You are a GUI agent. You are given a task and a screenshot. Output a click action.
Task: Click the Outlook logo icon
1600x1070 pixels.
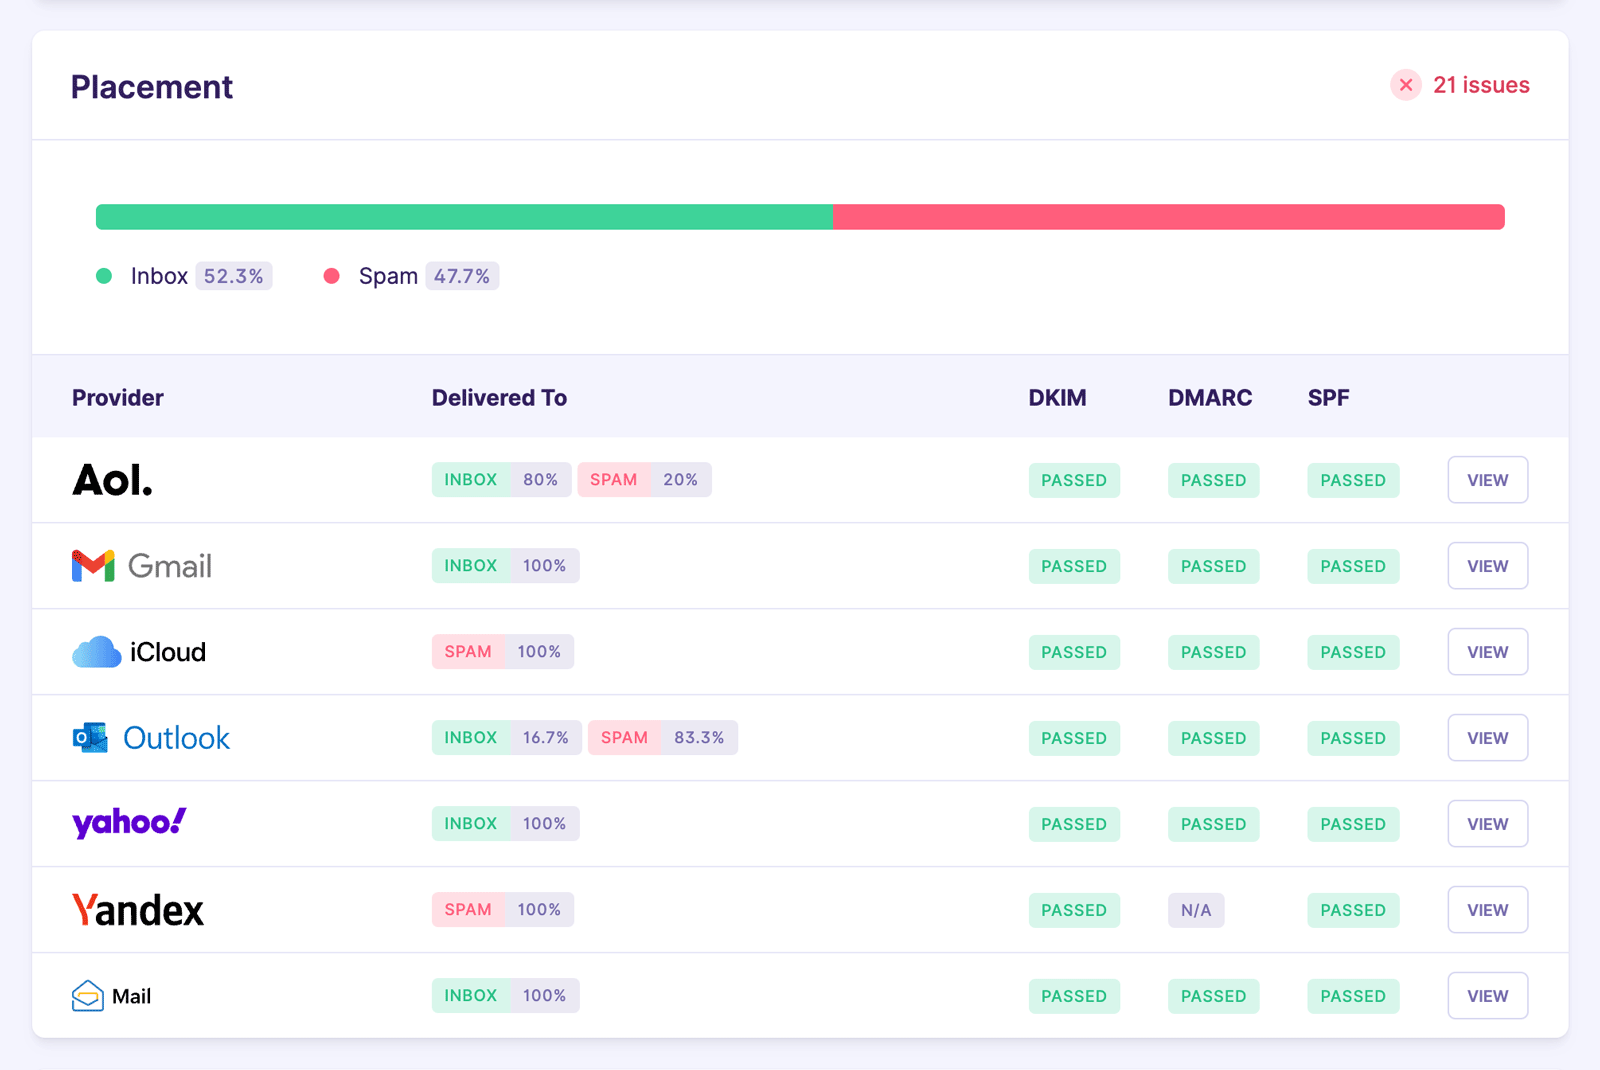(x=90, y=738)
